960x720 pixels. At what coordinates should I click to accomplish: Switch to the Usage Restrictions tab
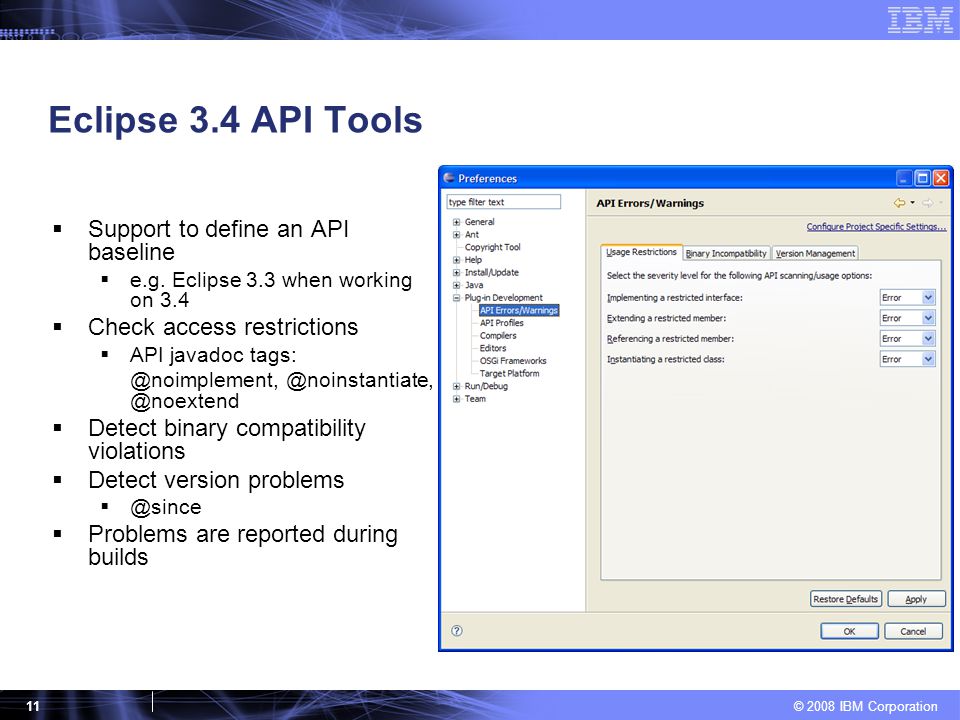(x=641, y=252)
